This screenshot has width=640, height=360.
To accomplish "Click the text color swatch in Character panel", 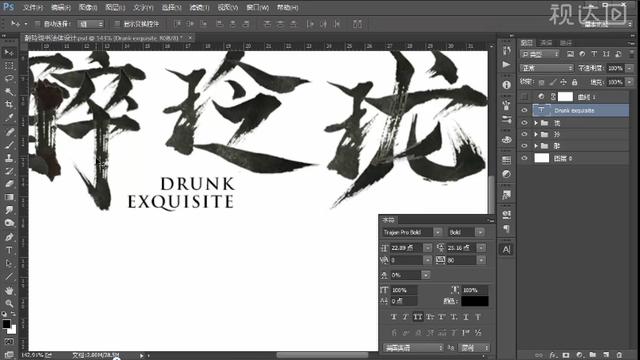I will 475,301.
